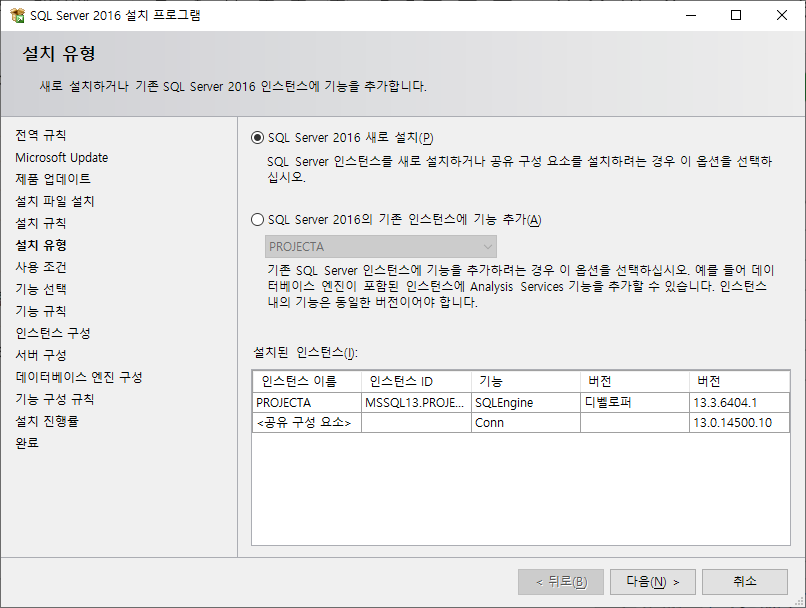Click the 13.3.6404.1 version cell
This screenshot has height=608, width=806.
coord(740,403)
